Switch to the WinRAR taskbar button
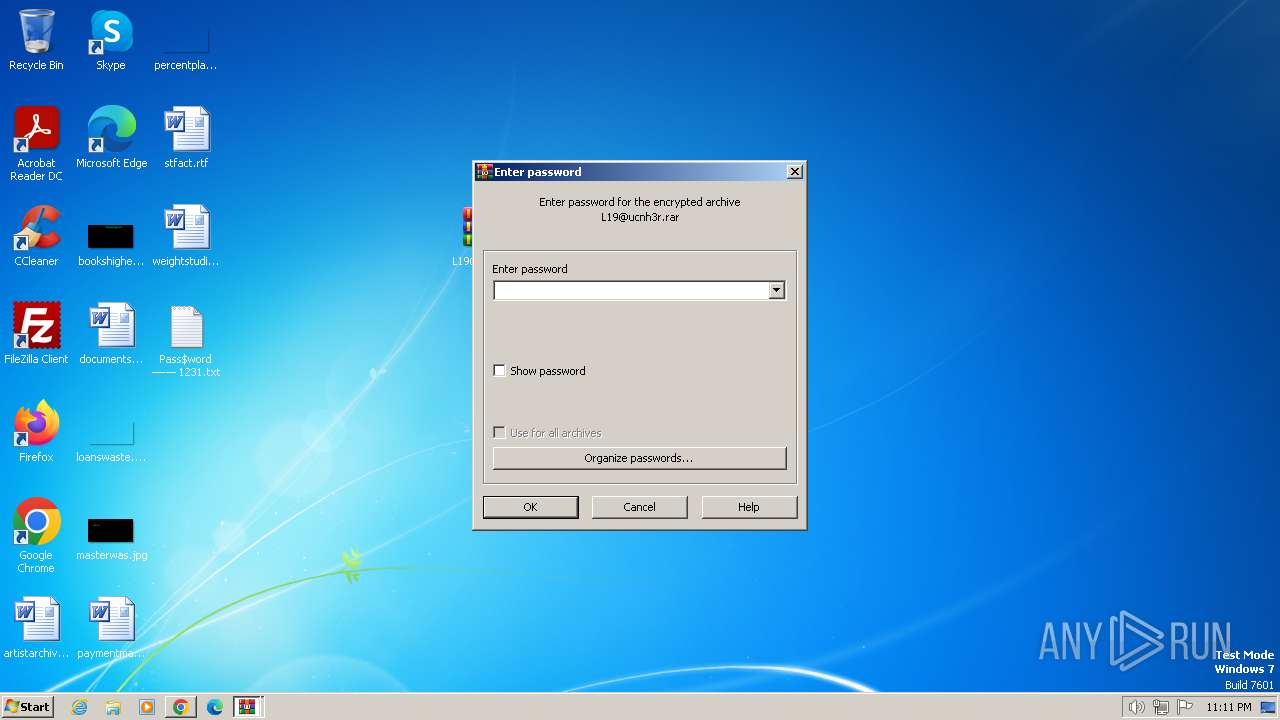 247,707
